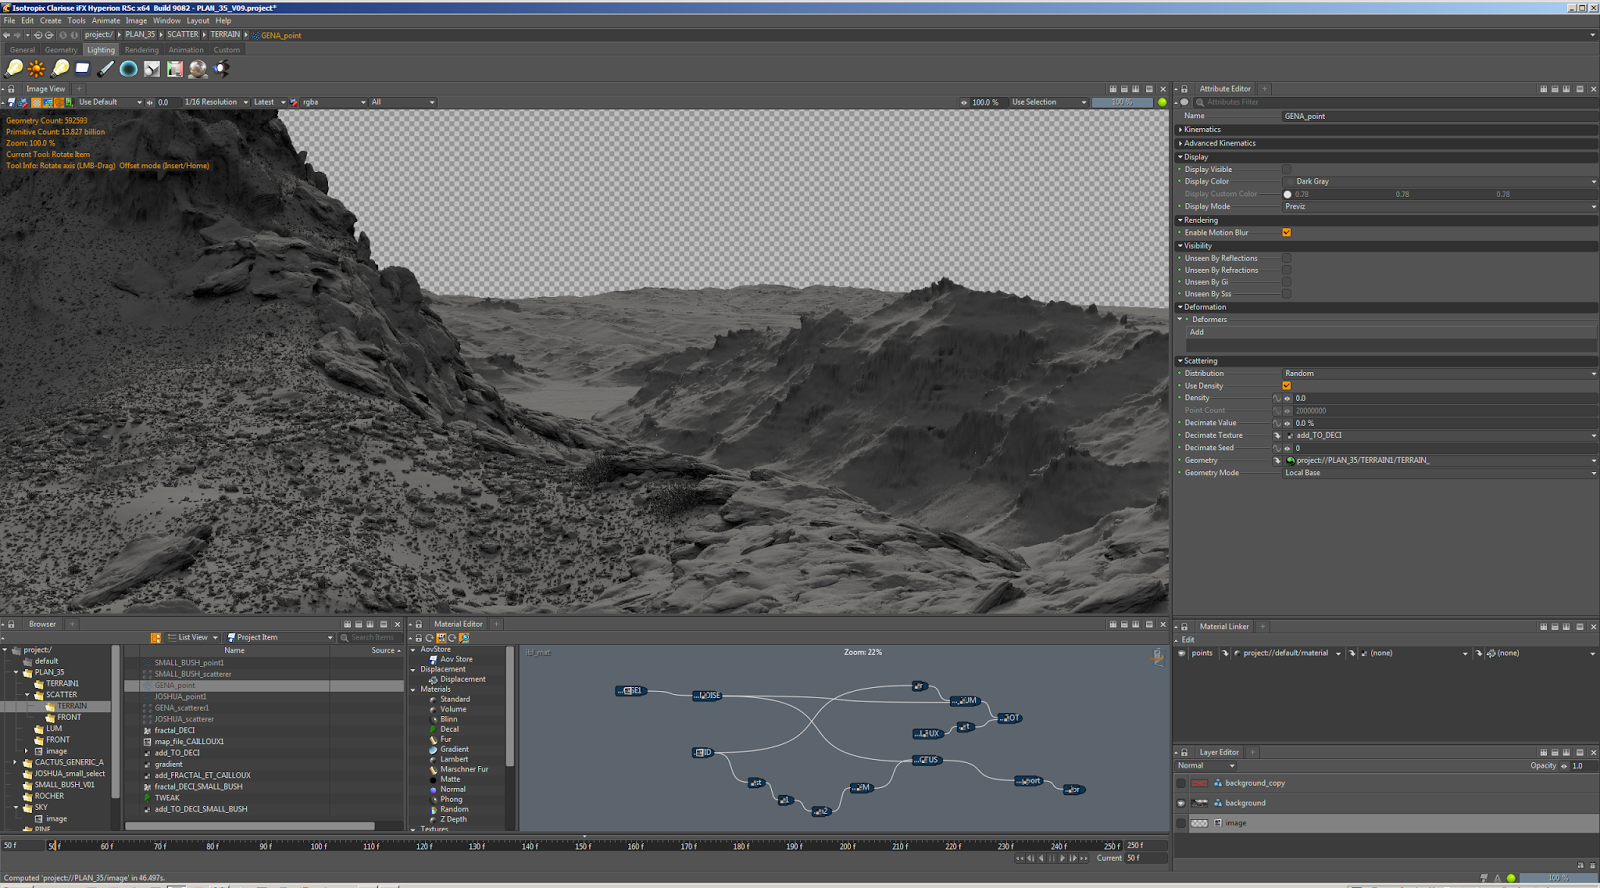Viewport: 1600px width, 888px height.
Task: Click the chrome ball environment light icon
Action: tap(198, 69)
